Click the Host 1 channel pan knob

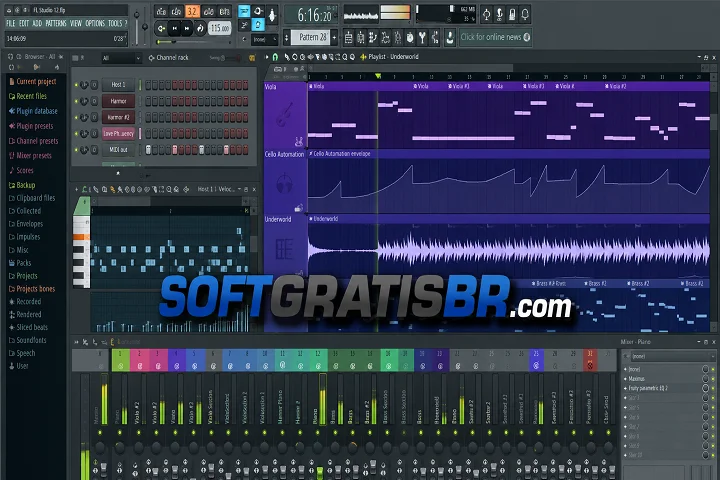84,85
